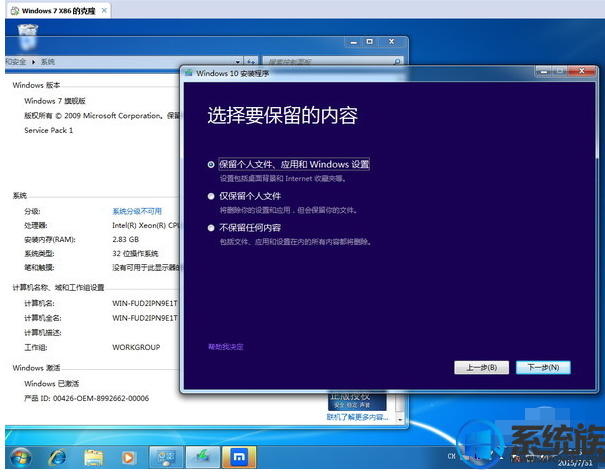Open the Windows Start menu orb

pos(21,458)
